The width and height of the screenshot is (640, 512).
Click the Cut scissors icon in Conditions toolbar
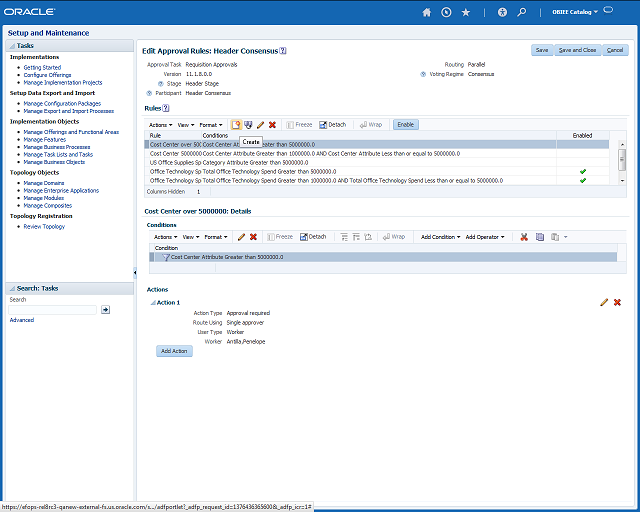click(x=524, y=237)
